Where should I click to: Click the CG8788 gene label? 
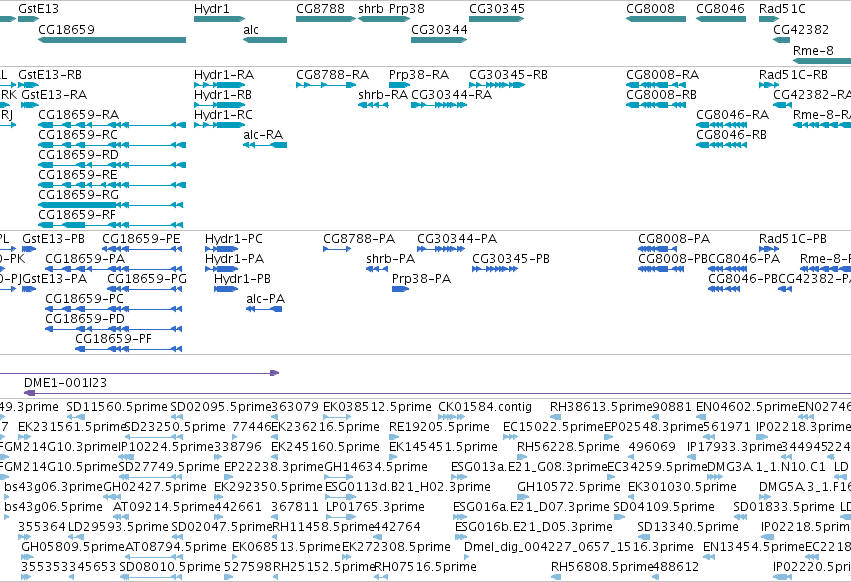coord(320,9)
